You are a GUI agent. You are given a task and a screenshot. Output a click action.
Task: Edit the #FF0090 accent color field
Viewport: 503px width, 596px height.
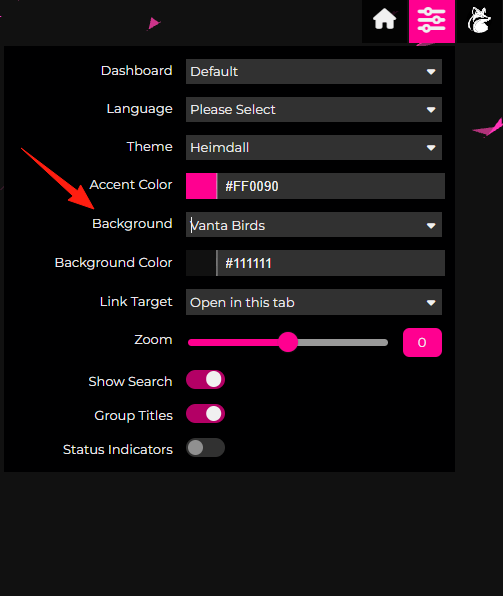tap(331, 186)
